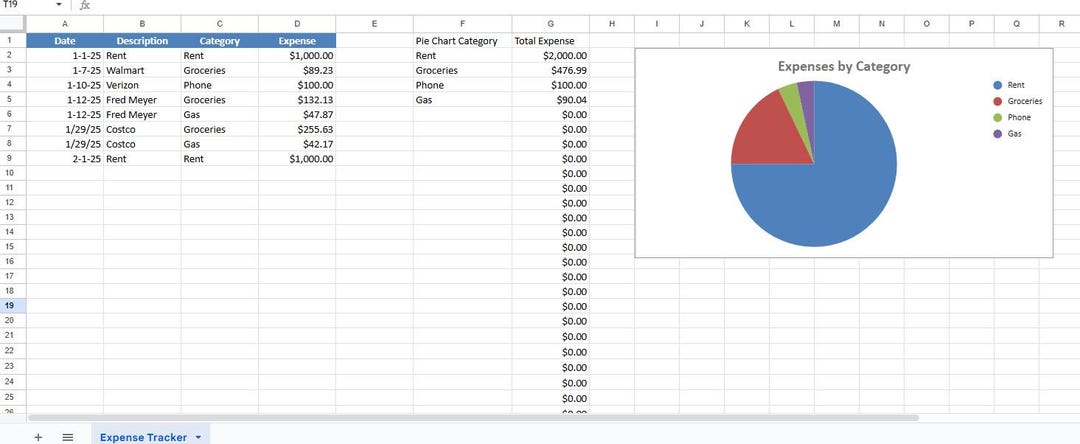Click the Groceries legend red swatch
The height and width of the screenshot is (444, 1080).
pos(997,101)
